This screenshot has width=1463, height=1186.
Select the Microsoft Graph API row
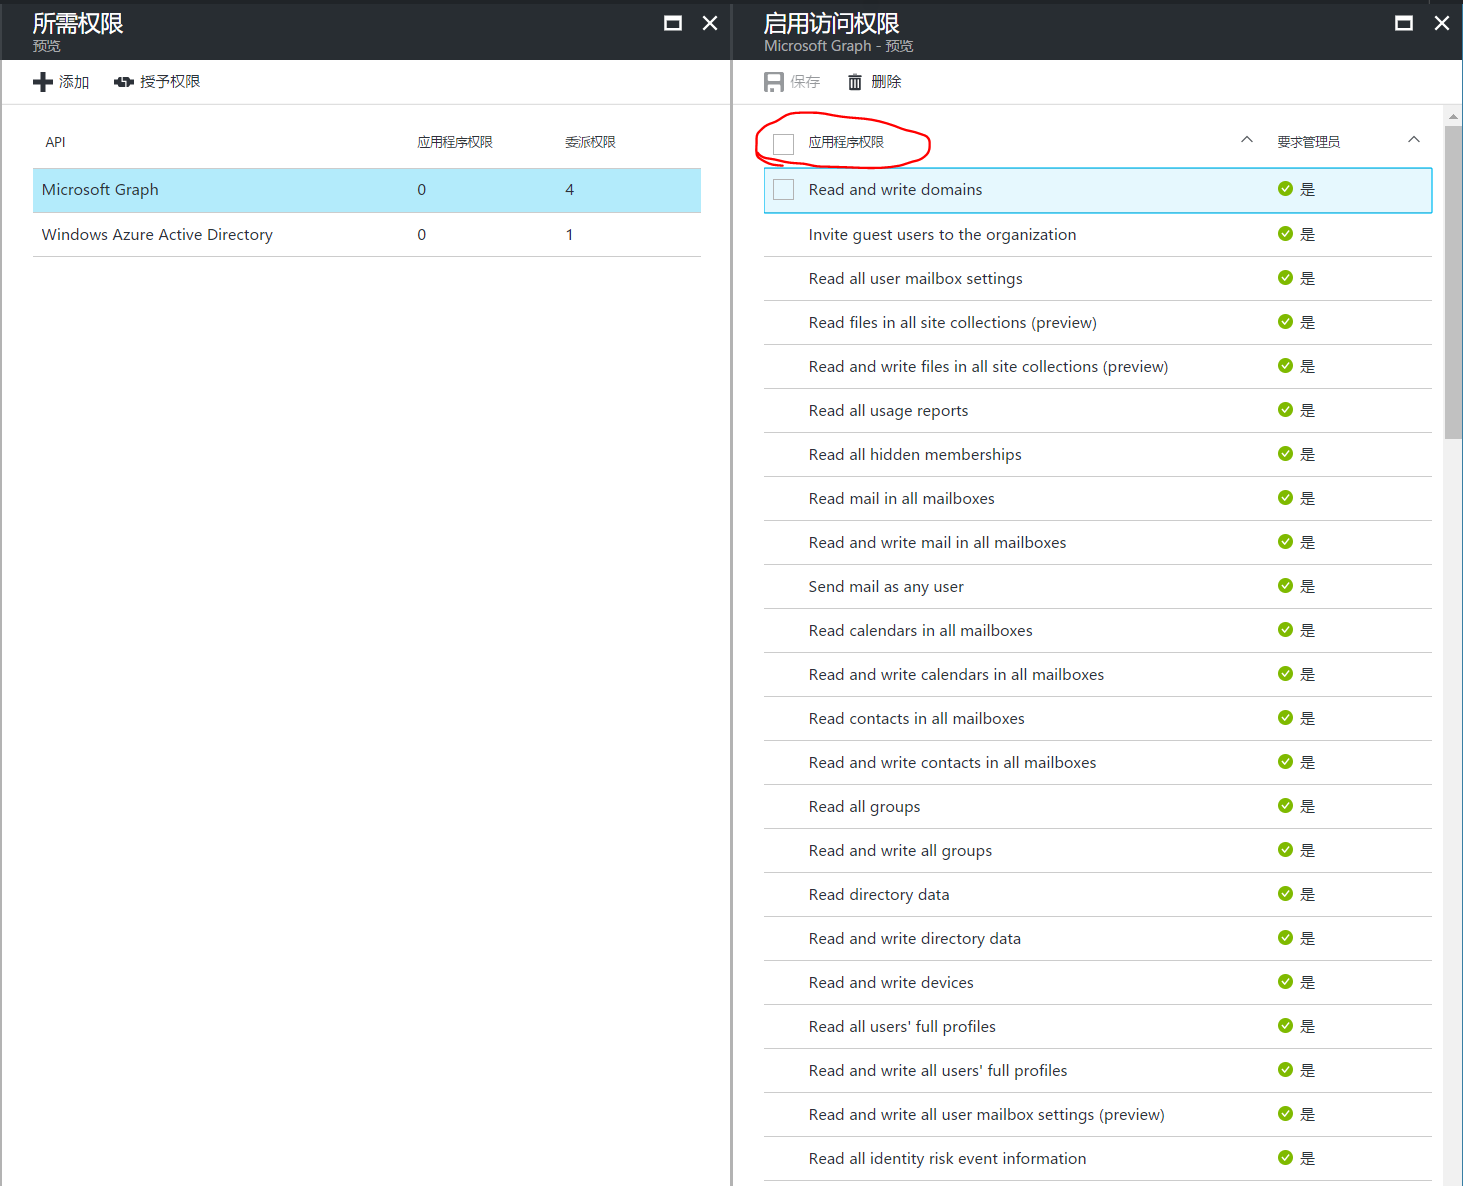coord(367,190)
